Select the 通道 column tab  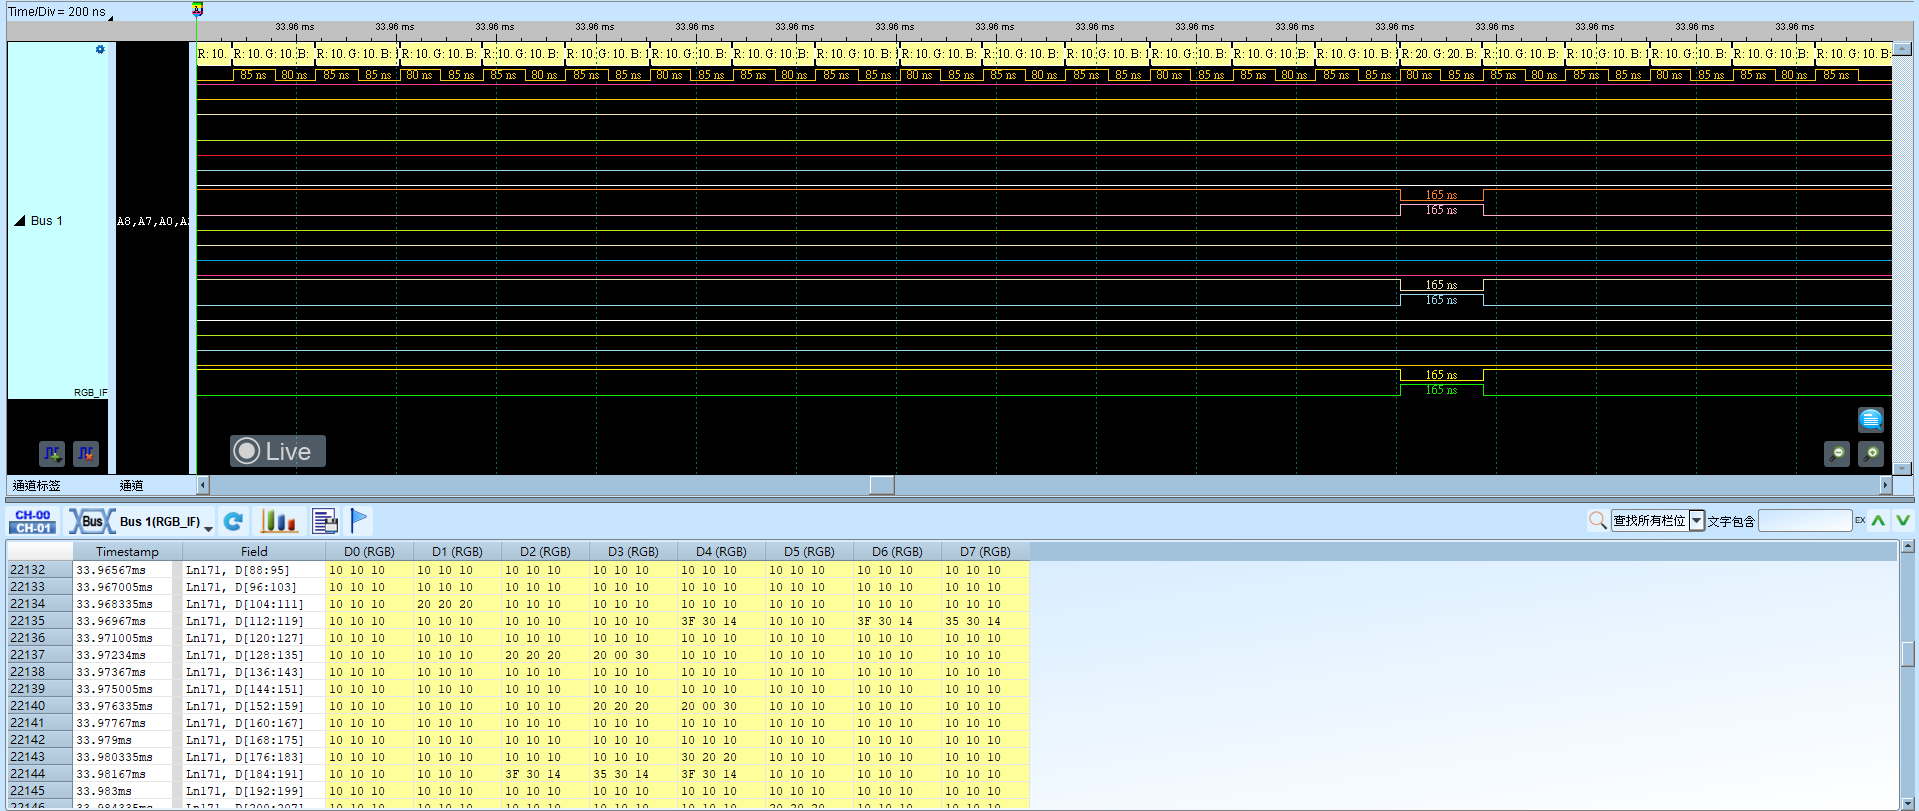[x=131, y=485]
